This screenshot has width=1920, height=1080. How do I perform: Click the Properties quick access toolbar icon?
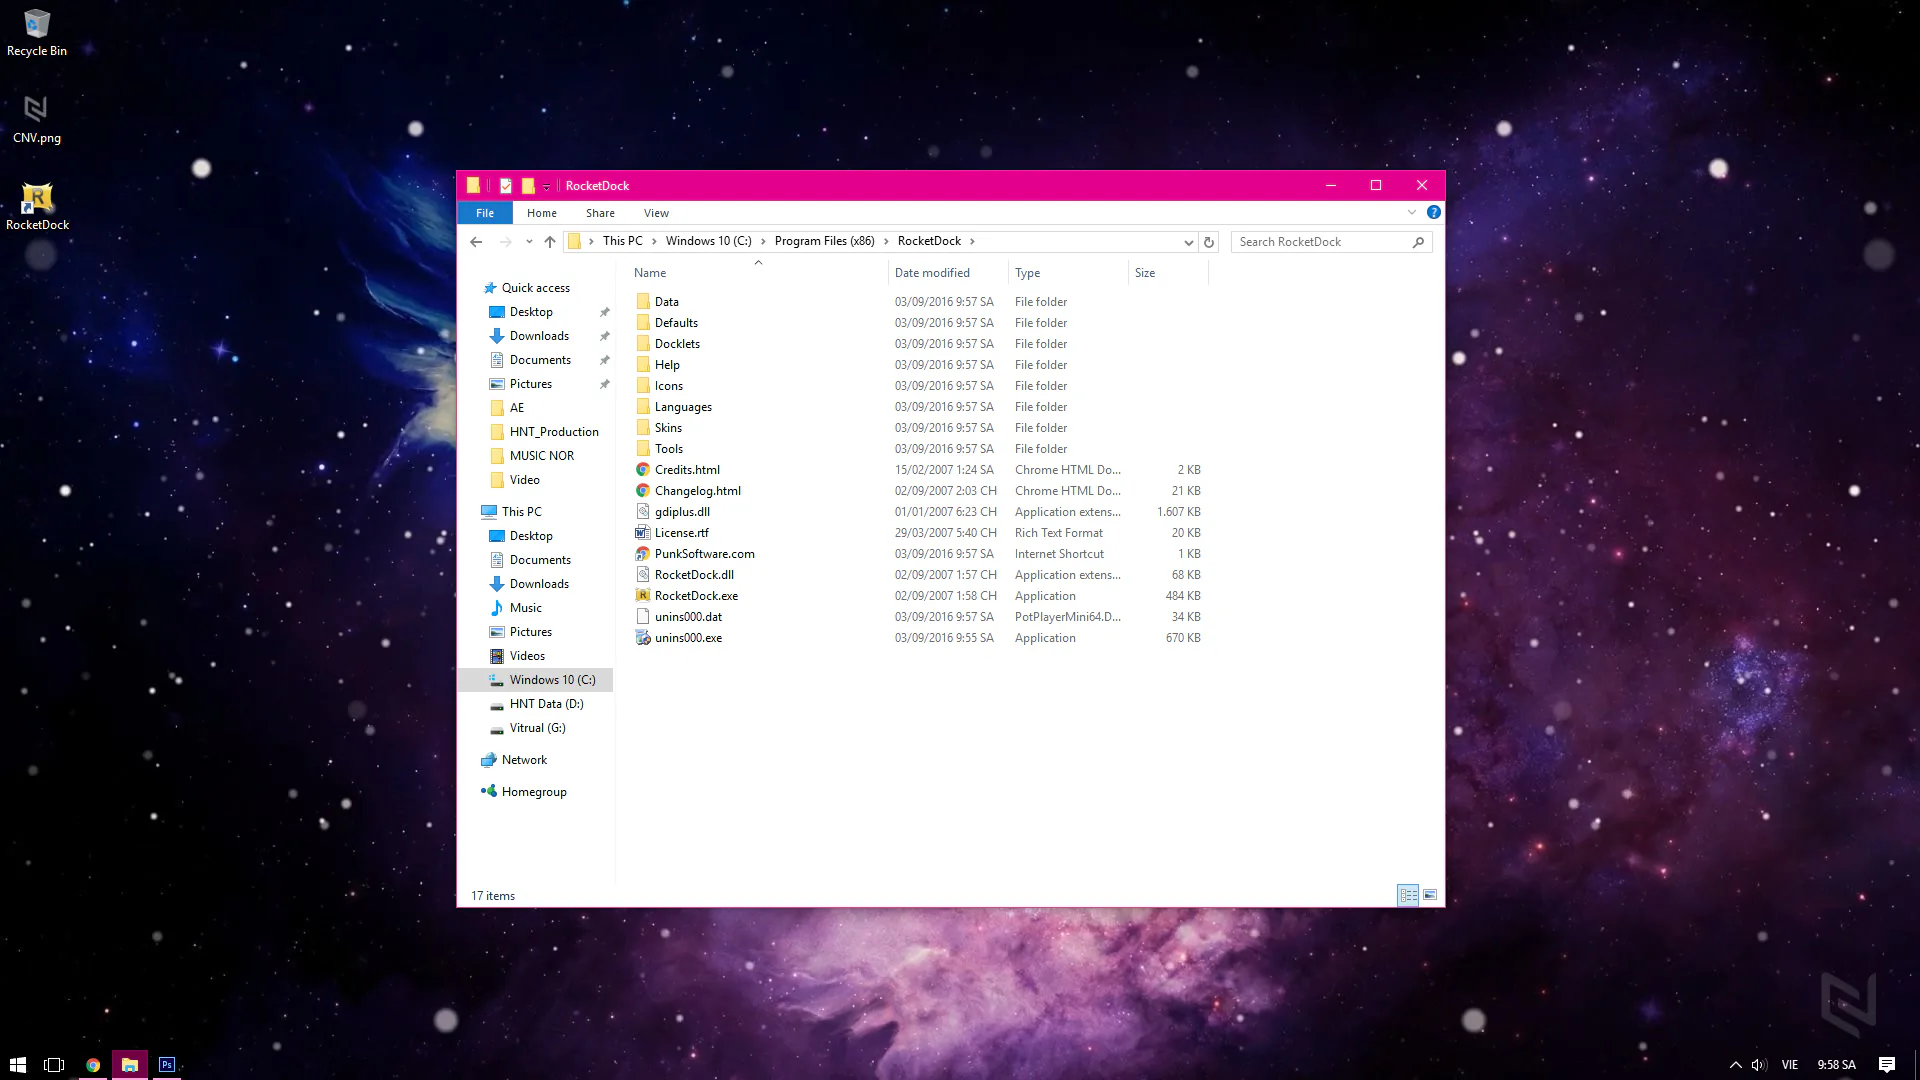click(x=506, y=186)
